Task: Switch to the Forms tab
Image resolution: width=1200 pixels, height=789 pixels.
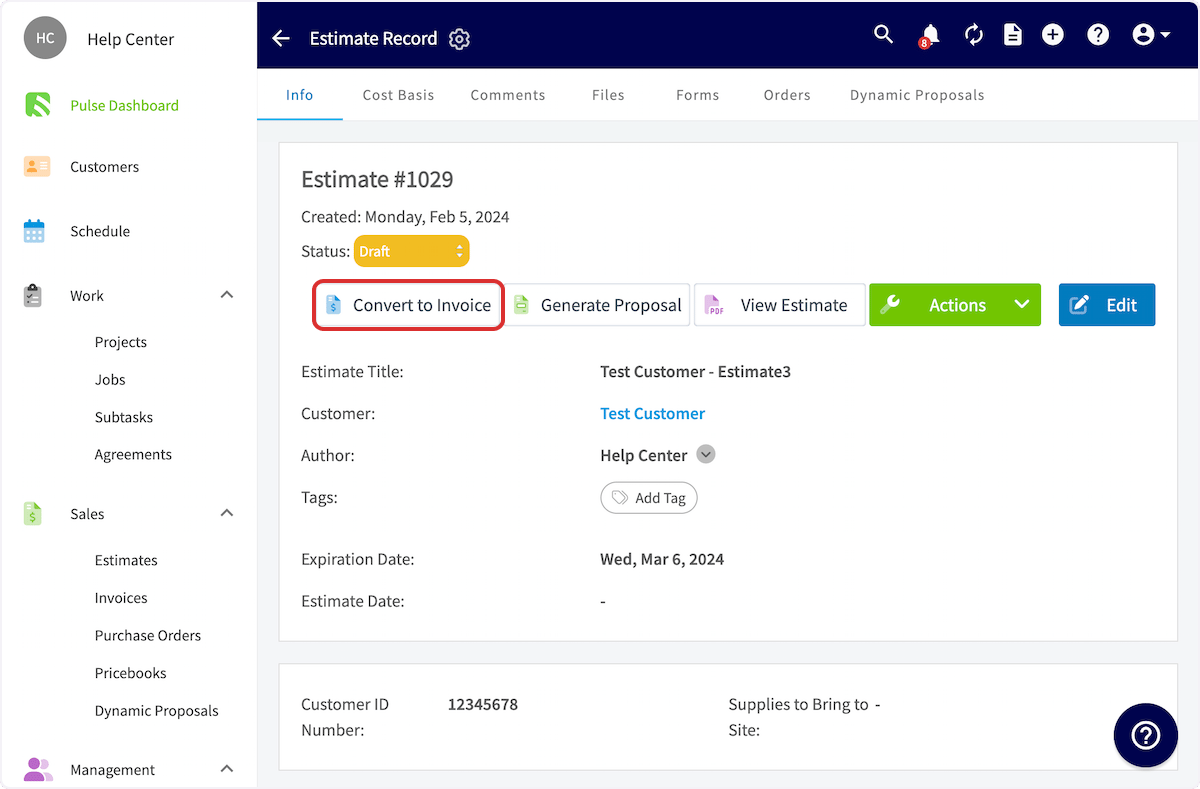Action: coord(697,95)
